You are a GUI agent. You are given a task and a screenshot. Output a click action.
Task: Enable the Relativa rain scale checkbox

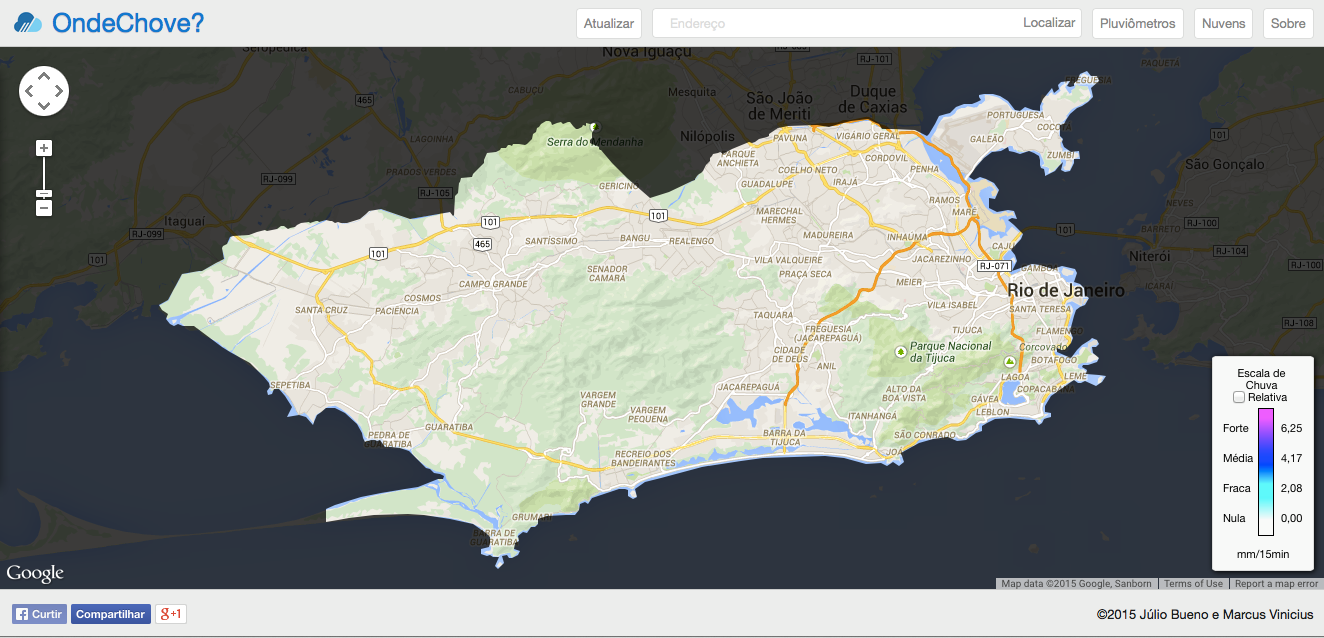point(1239,397)
